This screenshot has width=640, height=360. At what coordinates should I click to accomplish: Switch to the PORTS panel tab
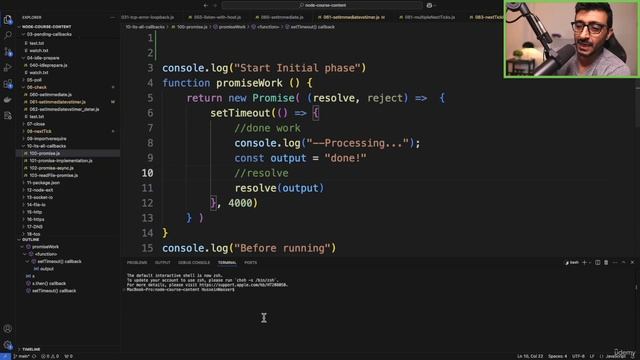(251, 262)
